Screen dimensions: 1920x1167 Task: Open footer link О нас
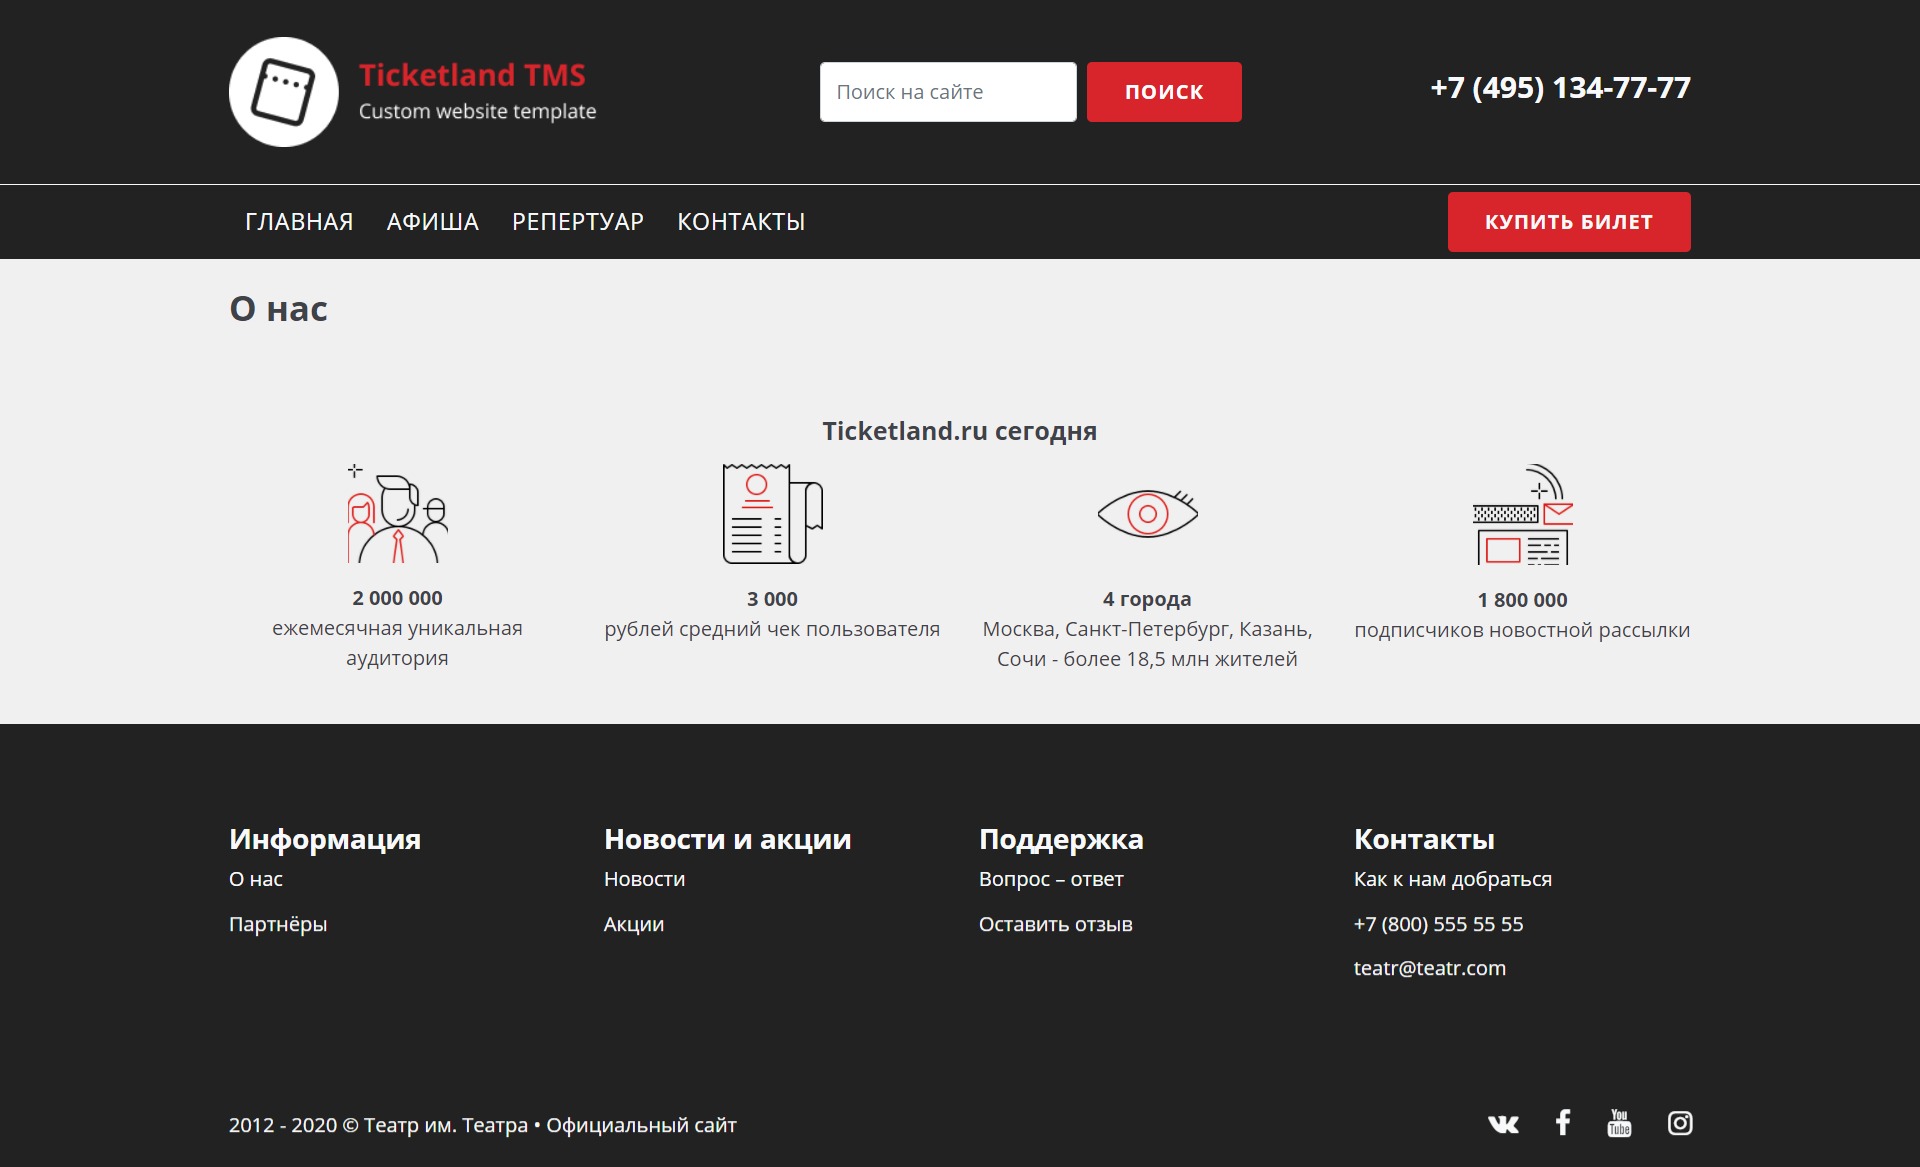256,879
